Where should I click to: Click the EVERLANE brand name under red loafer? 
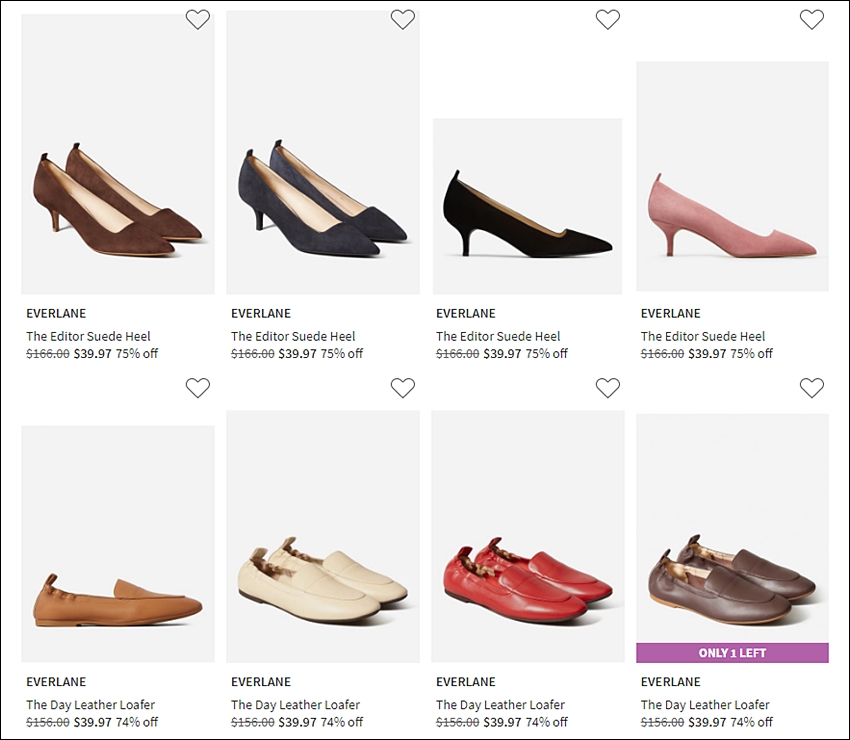[466, 681]
